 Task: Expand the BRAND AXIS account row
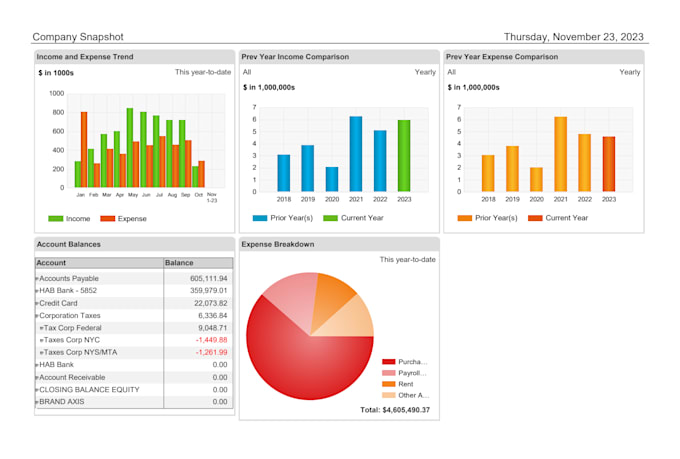[37, 402]
